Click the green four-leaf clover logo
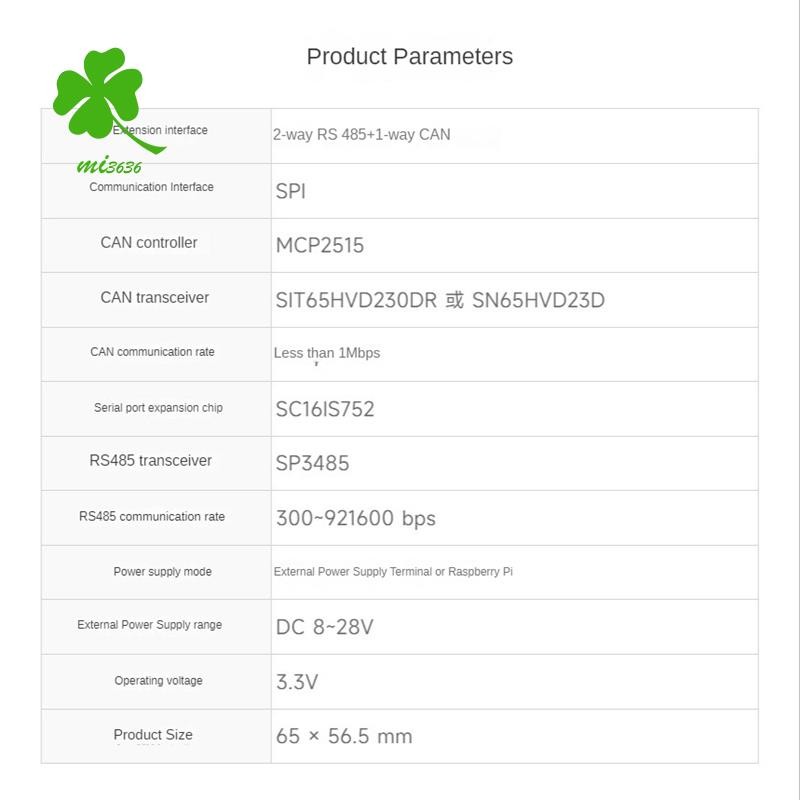The image size is (800, 800). pyautogui.click(x=97, y=93)
